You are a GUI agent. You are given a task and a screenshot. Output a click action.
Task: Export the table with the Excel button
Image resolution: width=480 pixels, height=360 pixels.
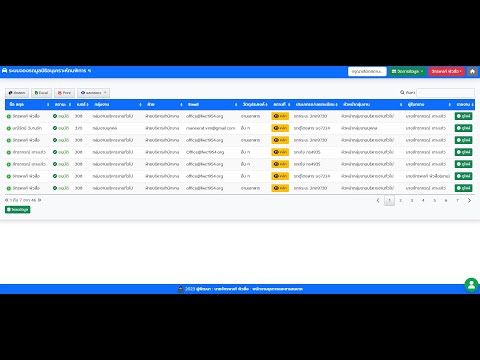[x=41, y=93]
